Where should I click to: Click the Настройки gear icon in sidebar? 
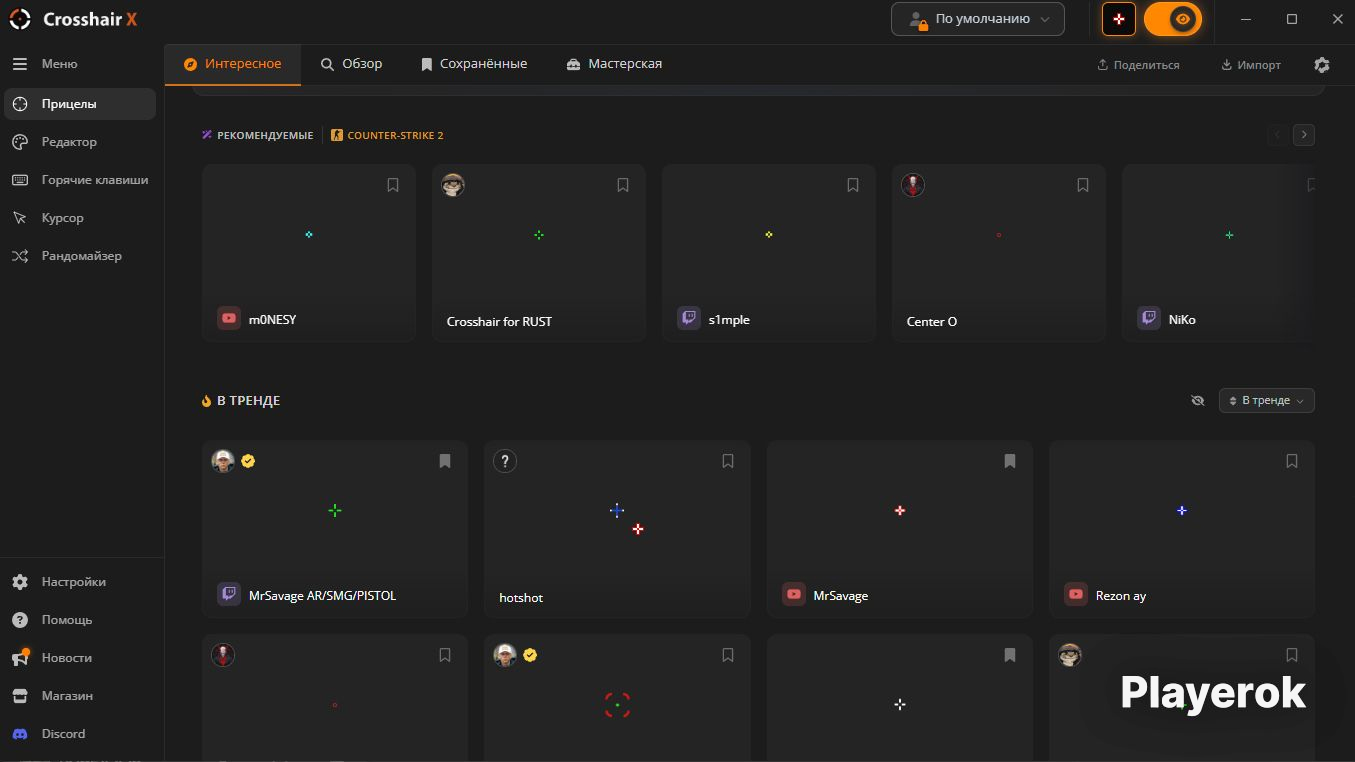20,582
